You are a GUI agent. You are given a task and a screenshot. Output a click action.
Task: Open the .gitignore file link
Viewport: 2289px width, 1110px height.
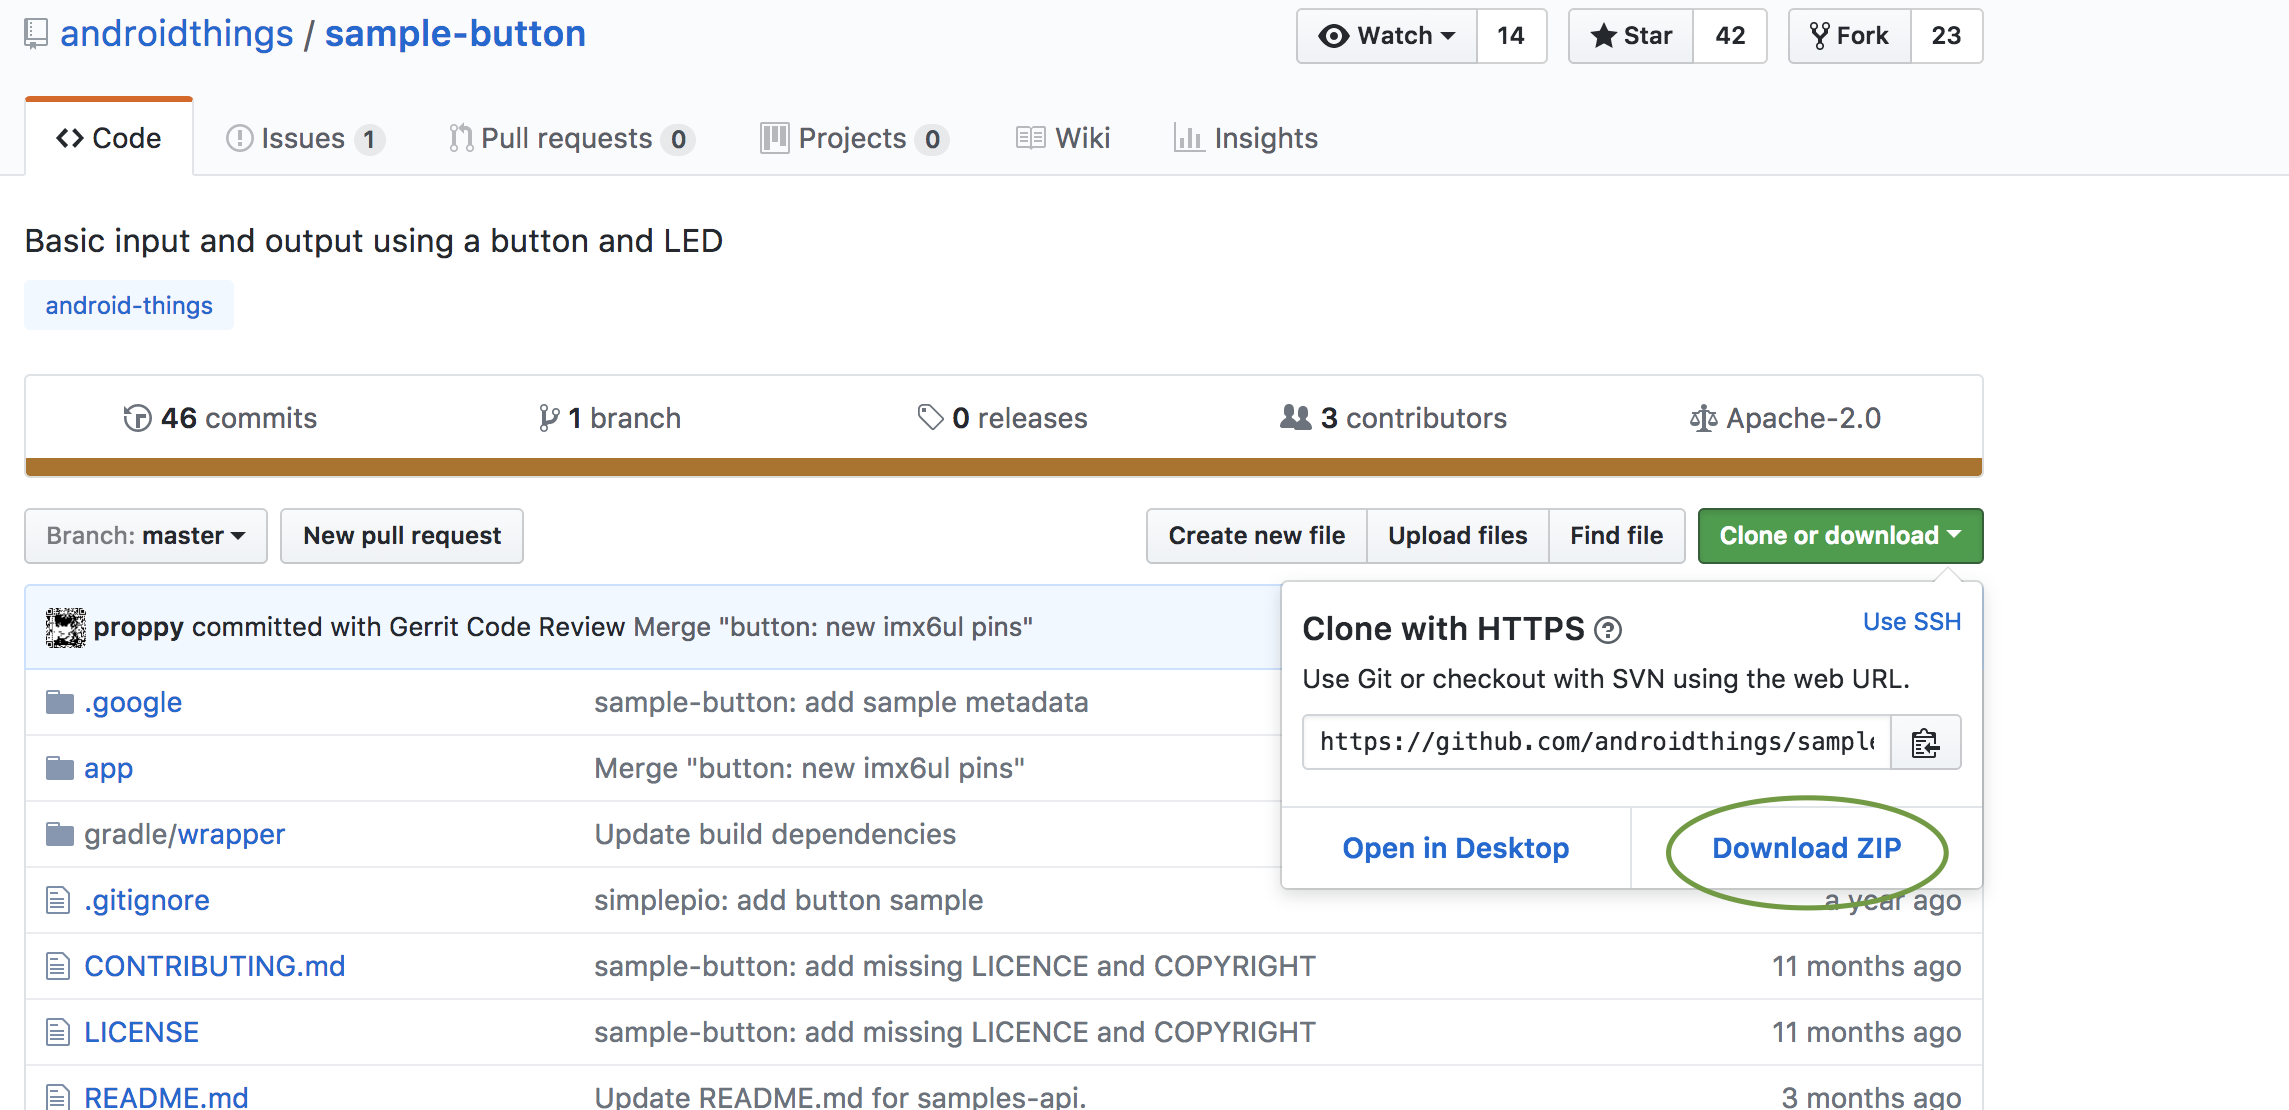coord(147,901)
